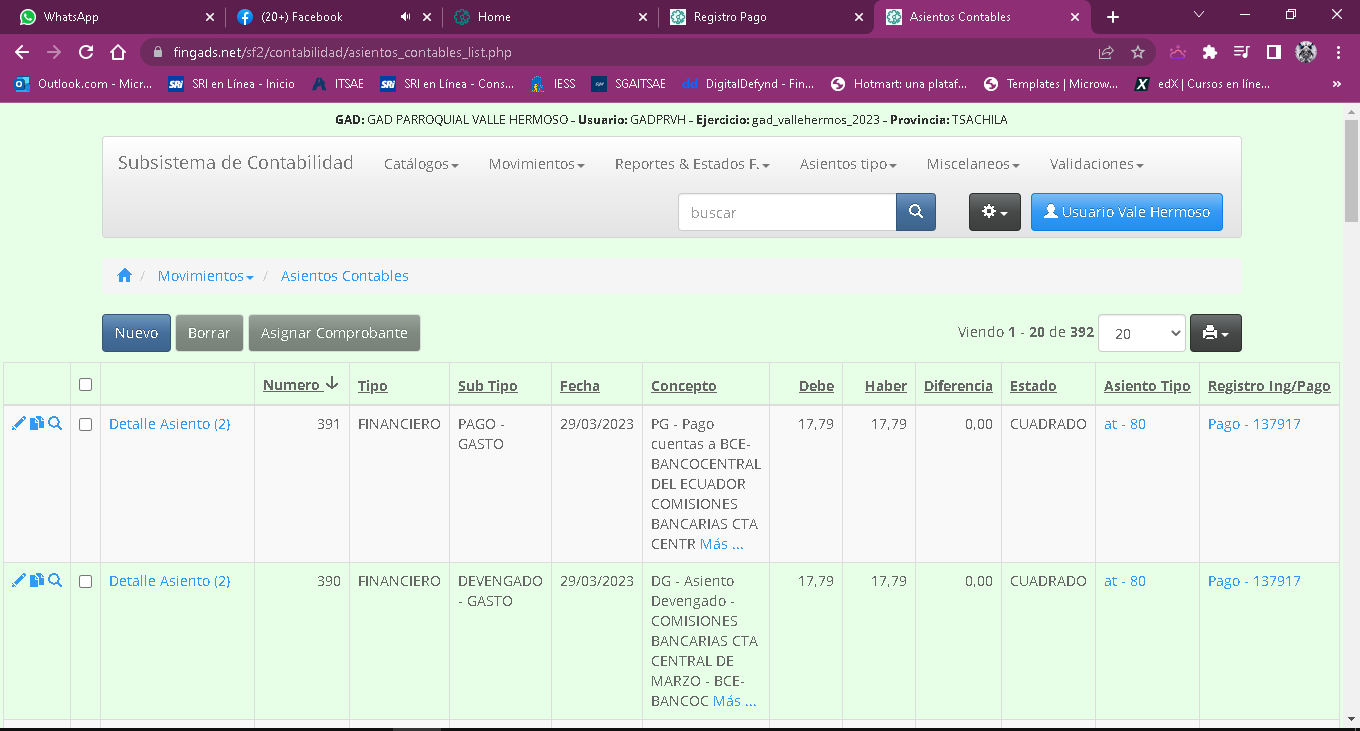The width and height of the screenshot is (1360, 731).
Task: Open the Pago - 137917 link for asiento 391
Action: tap(1254, 424)
